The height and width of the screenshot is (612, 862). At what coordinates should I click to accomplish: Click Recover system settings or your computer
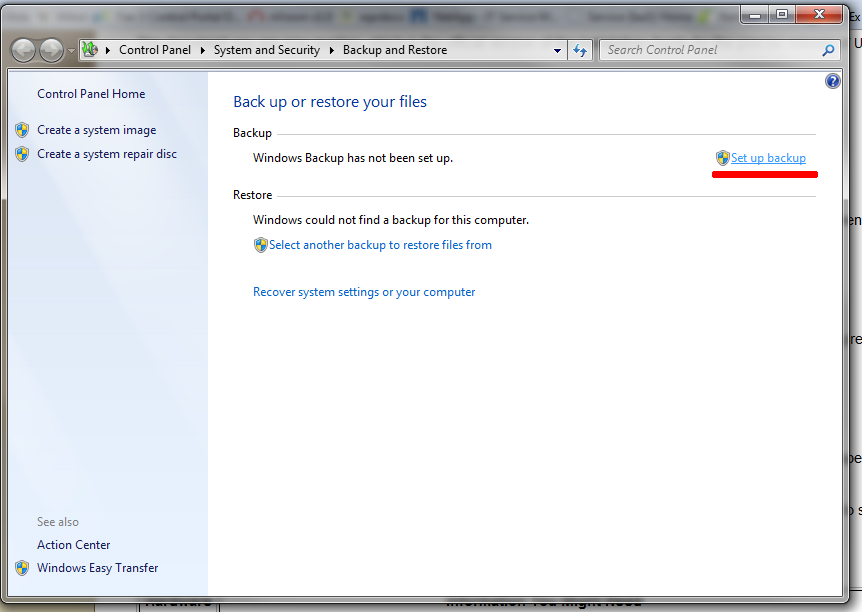point(362,291)
